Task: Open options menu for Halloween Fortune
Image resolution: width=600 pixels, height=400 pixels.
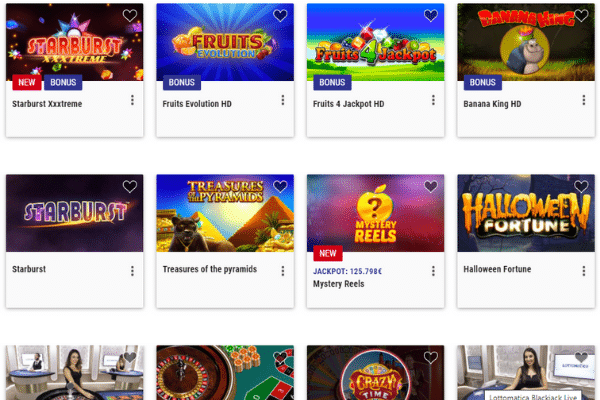Action: click(x=584, y=271)
